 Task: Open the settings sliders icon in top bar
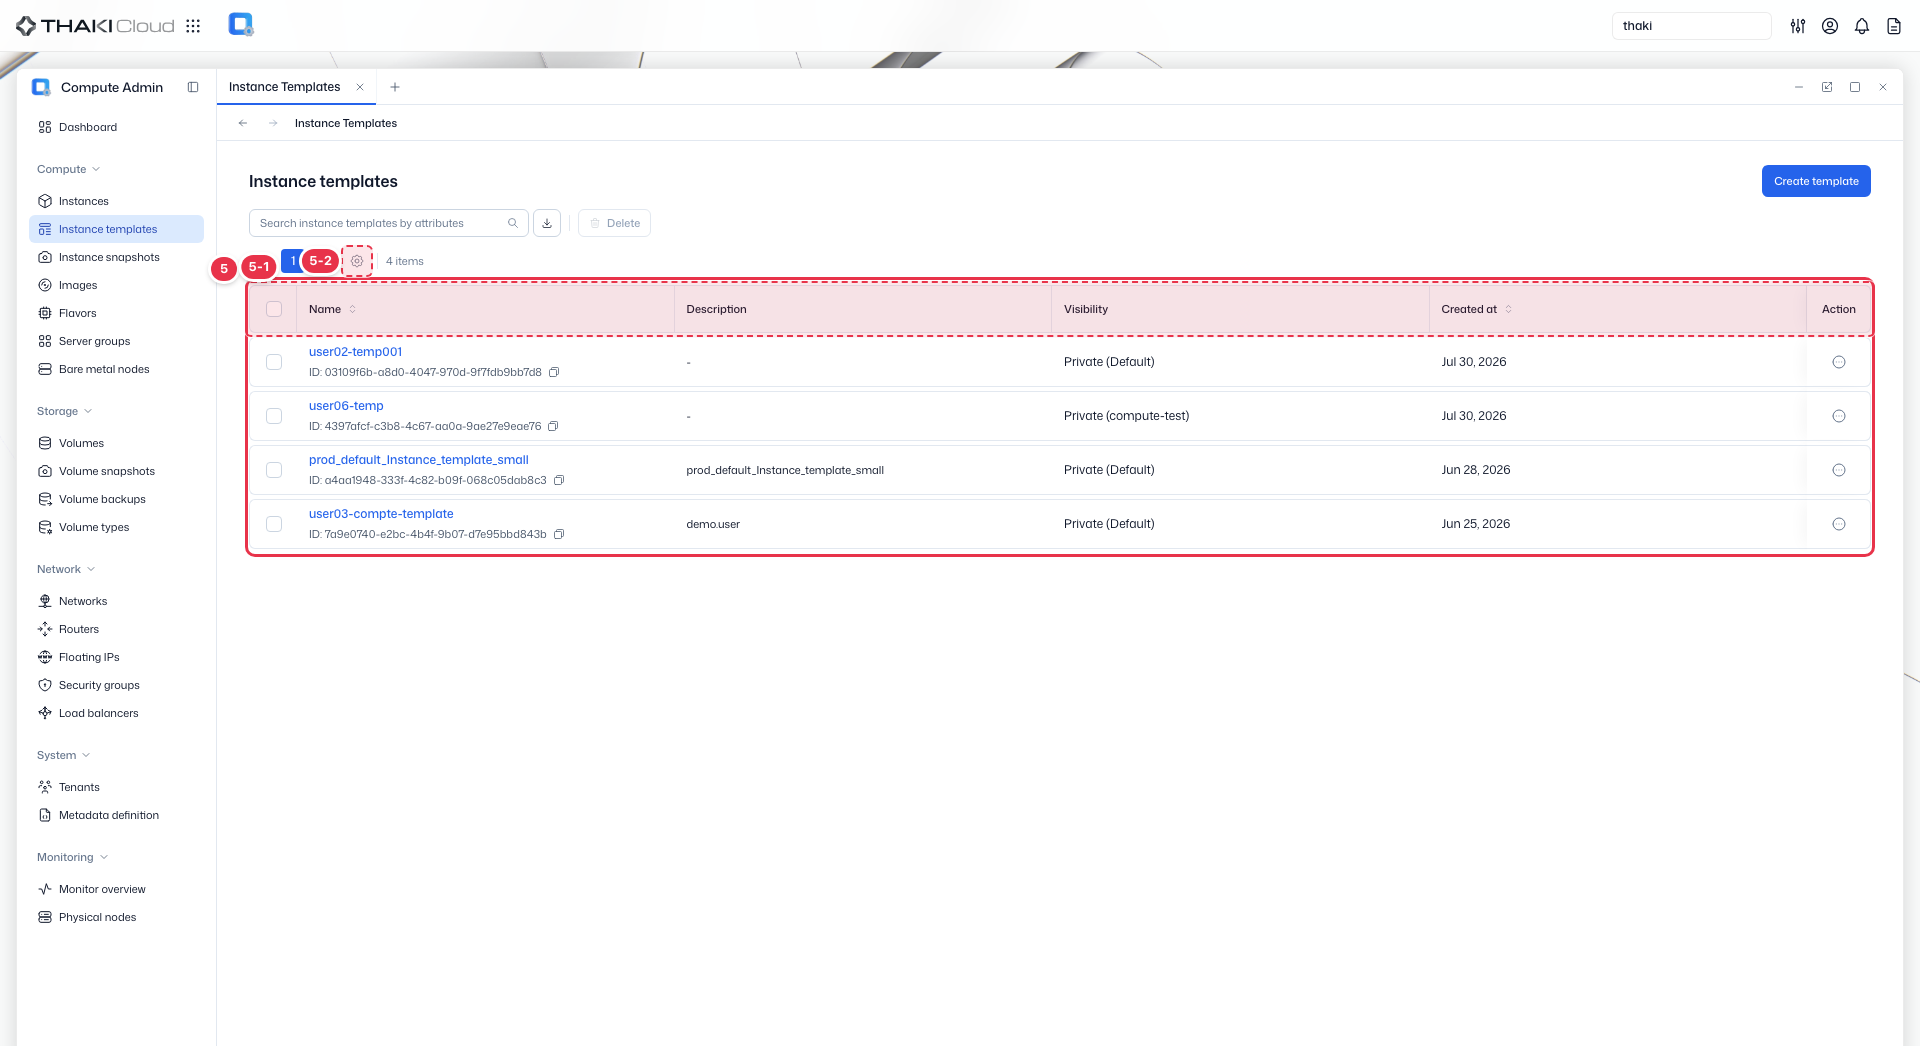[1798, 26]
